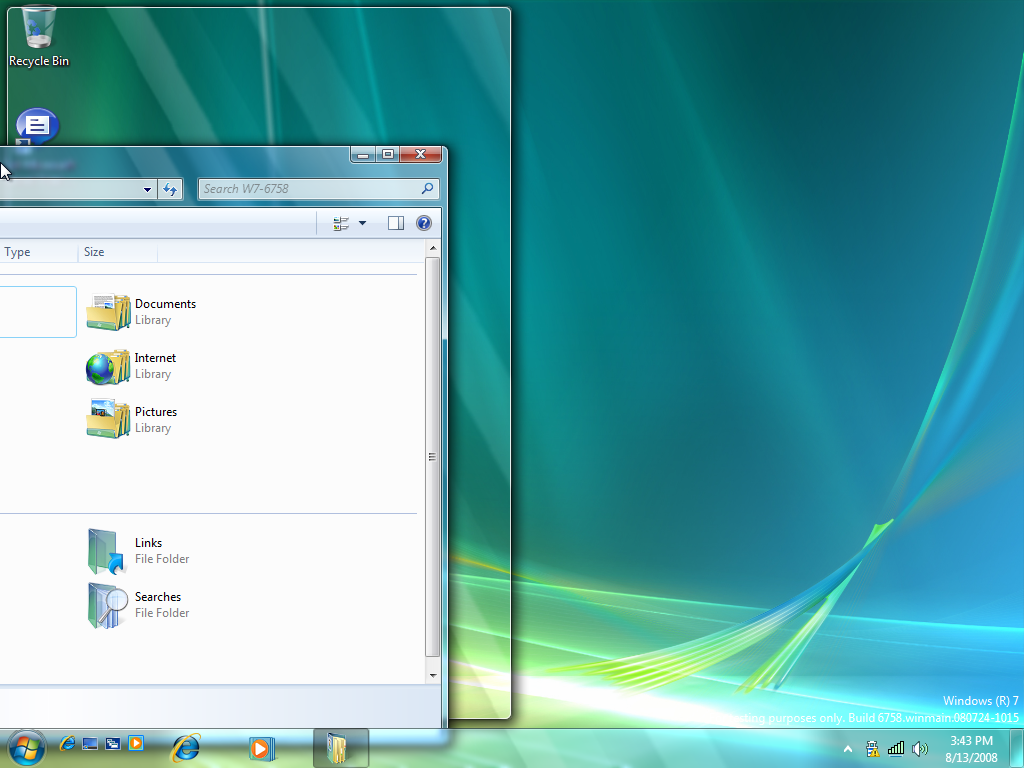Open the Documents library

[108, 312]
